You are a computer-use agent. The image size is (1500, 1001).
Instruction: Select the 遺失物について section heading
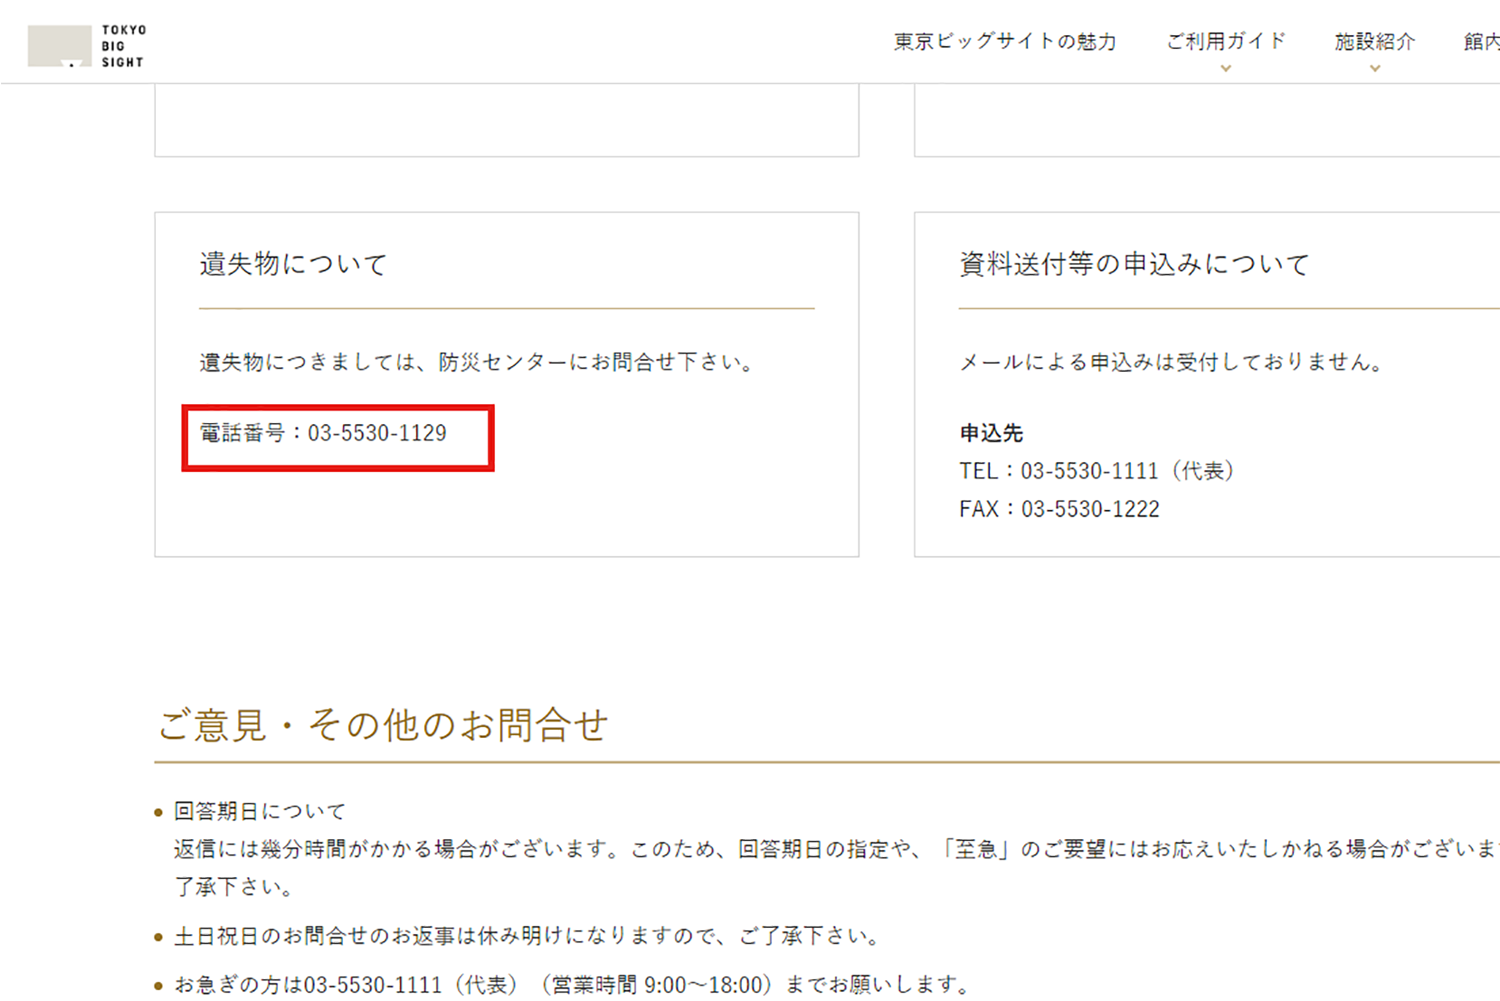point(292,264)
